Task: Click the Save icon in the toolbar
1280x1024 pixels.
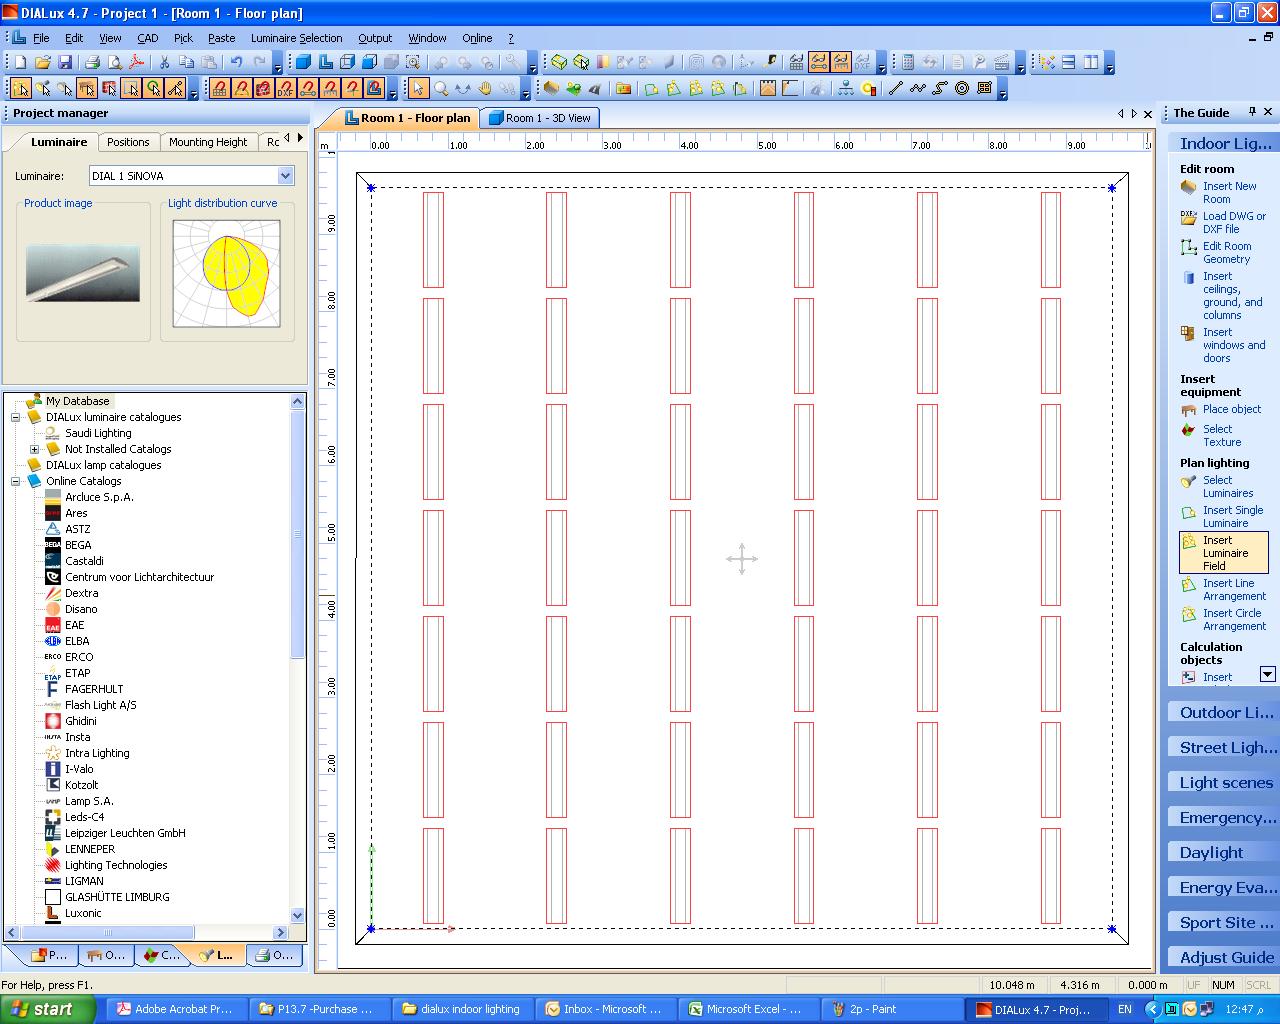Action: 65,61
